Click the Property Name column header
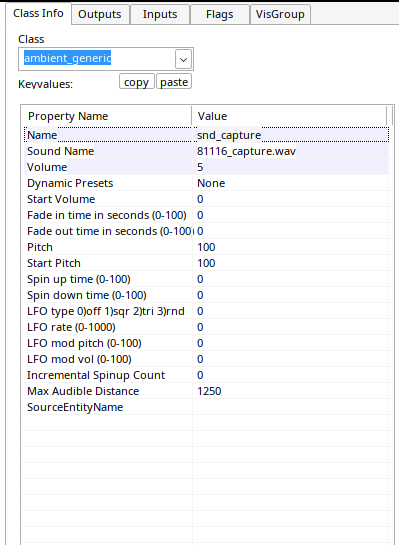 tap(107, 116)
